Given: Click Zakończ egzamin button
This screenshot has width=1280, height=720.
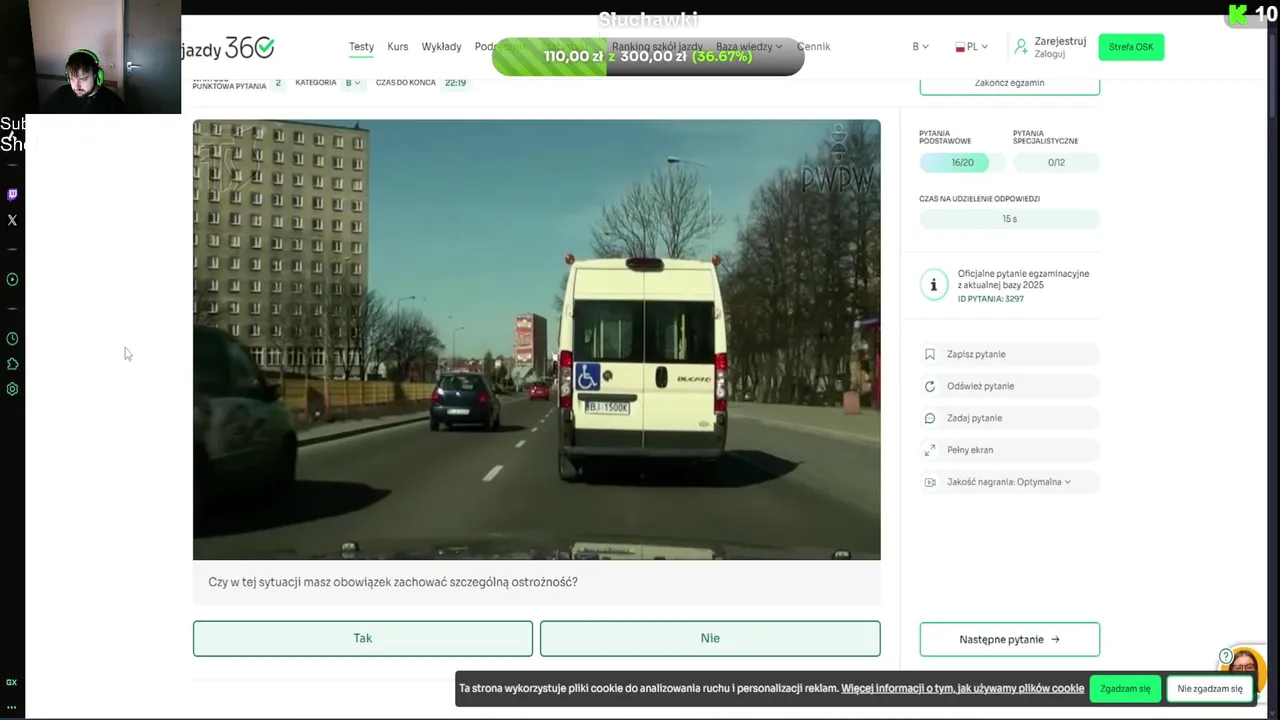Looking at the screenshot, I should (1009, 83).
